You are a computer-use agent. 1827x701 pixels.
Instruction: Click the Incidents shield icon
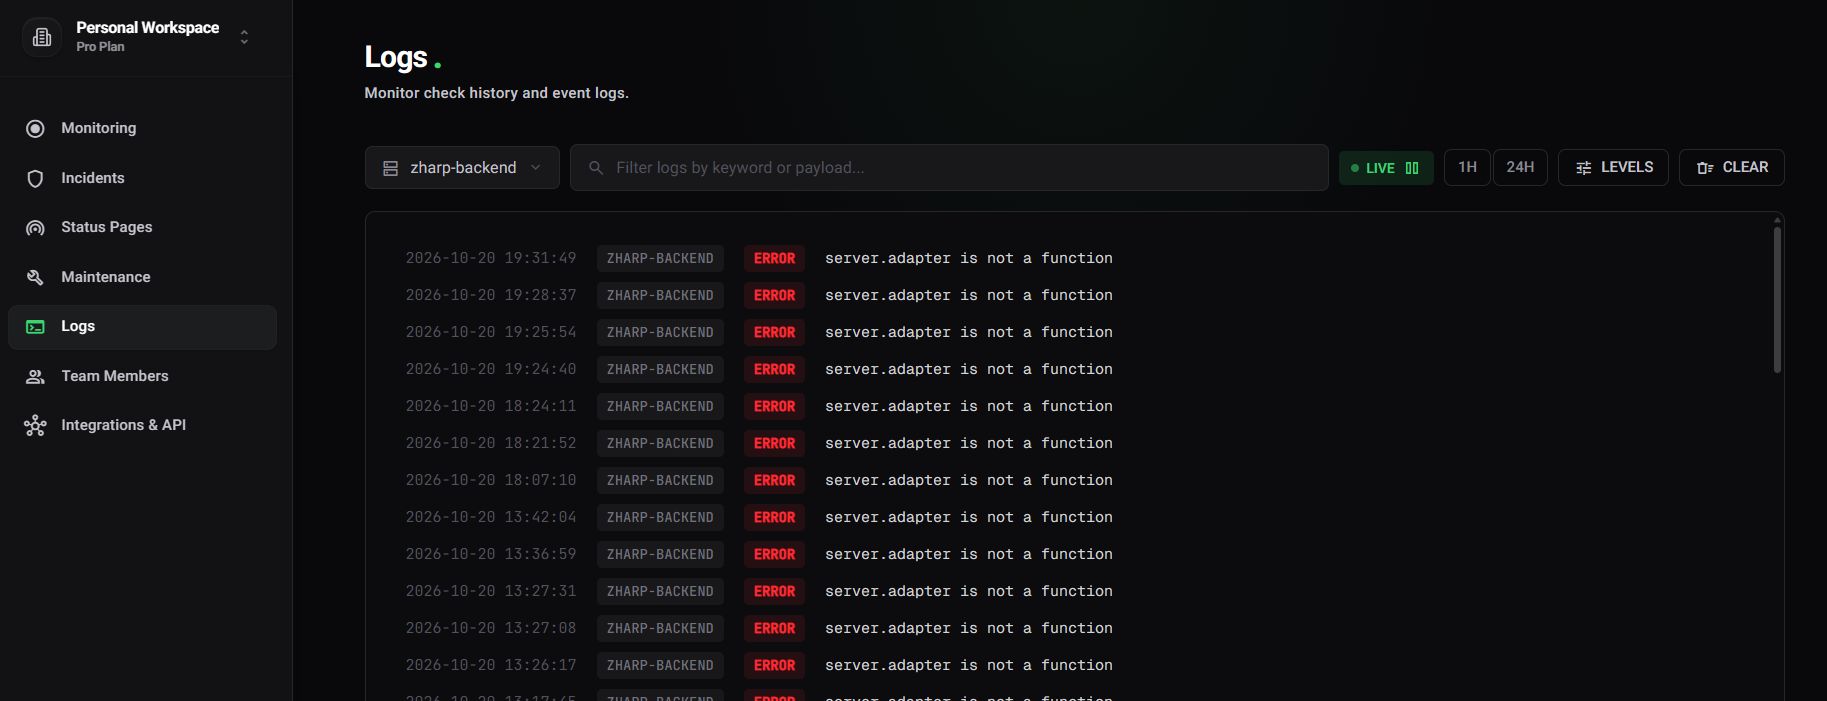click(35, 178)
